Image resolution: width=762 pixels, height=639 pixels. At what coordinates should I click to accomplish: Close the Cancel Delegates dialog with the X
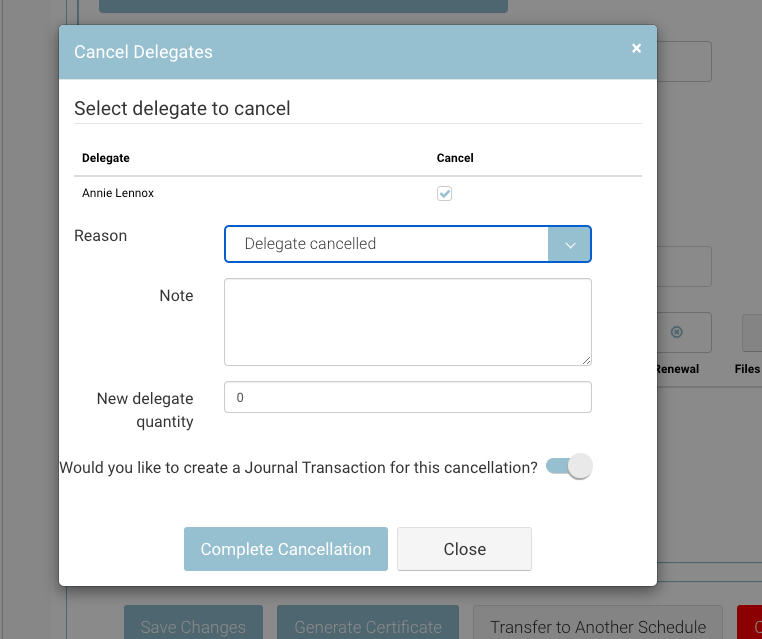[x=636, y=48]
